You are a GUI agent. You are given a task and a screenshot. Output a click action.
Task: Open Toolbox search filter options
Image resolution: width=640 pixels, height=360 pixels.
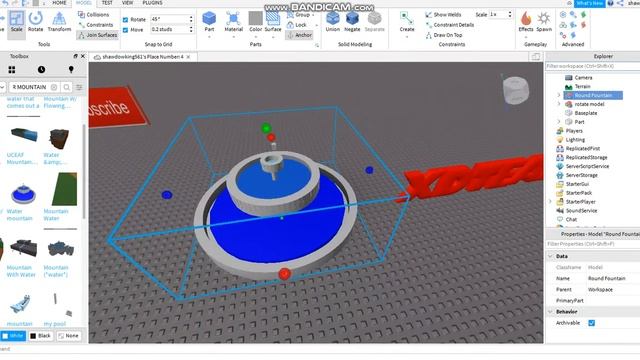pos(79,87)
